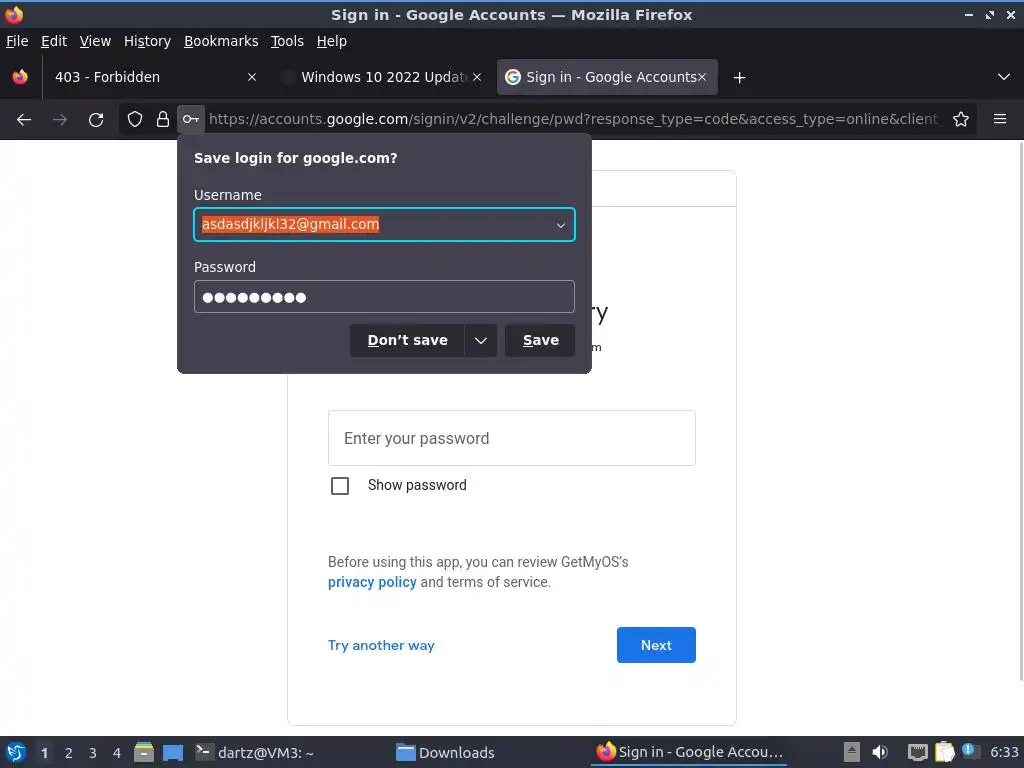Open the clipboard tray icon
This screenshot has width=1024, height=768.
tap(944, 752)
